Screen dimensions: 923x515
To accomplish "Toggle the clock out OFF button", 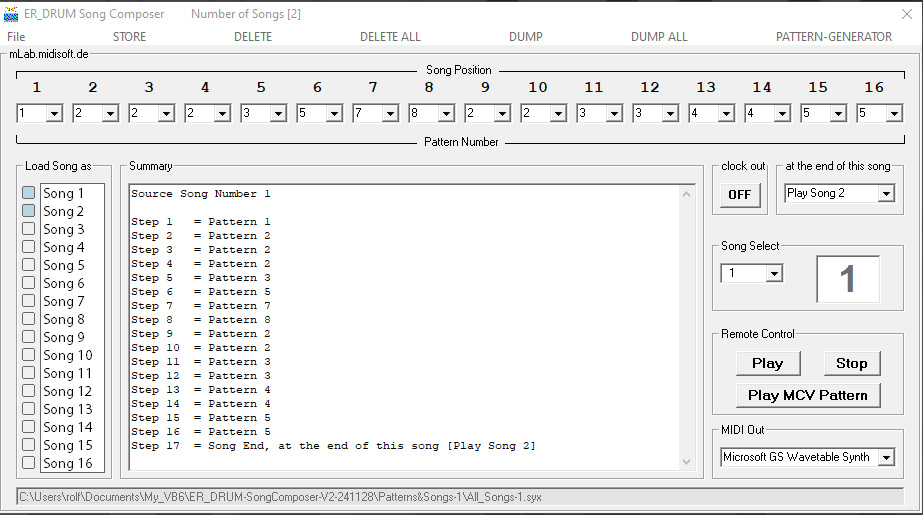I will pyautogui.click(x=739, y=195).
